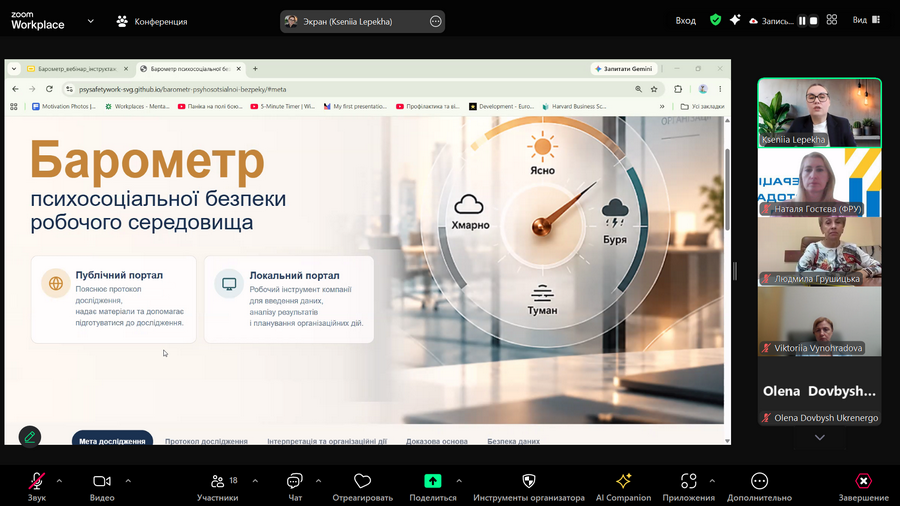The width and height of the screenshot is (900, 506).
Task: Open Инструменты организатора shield icon
Action: click(529, 481)
